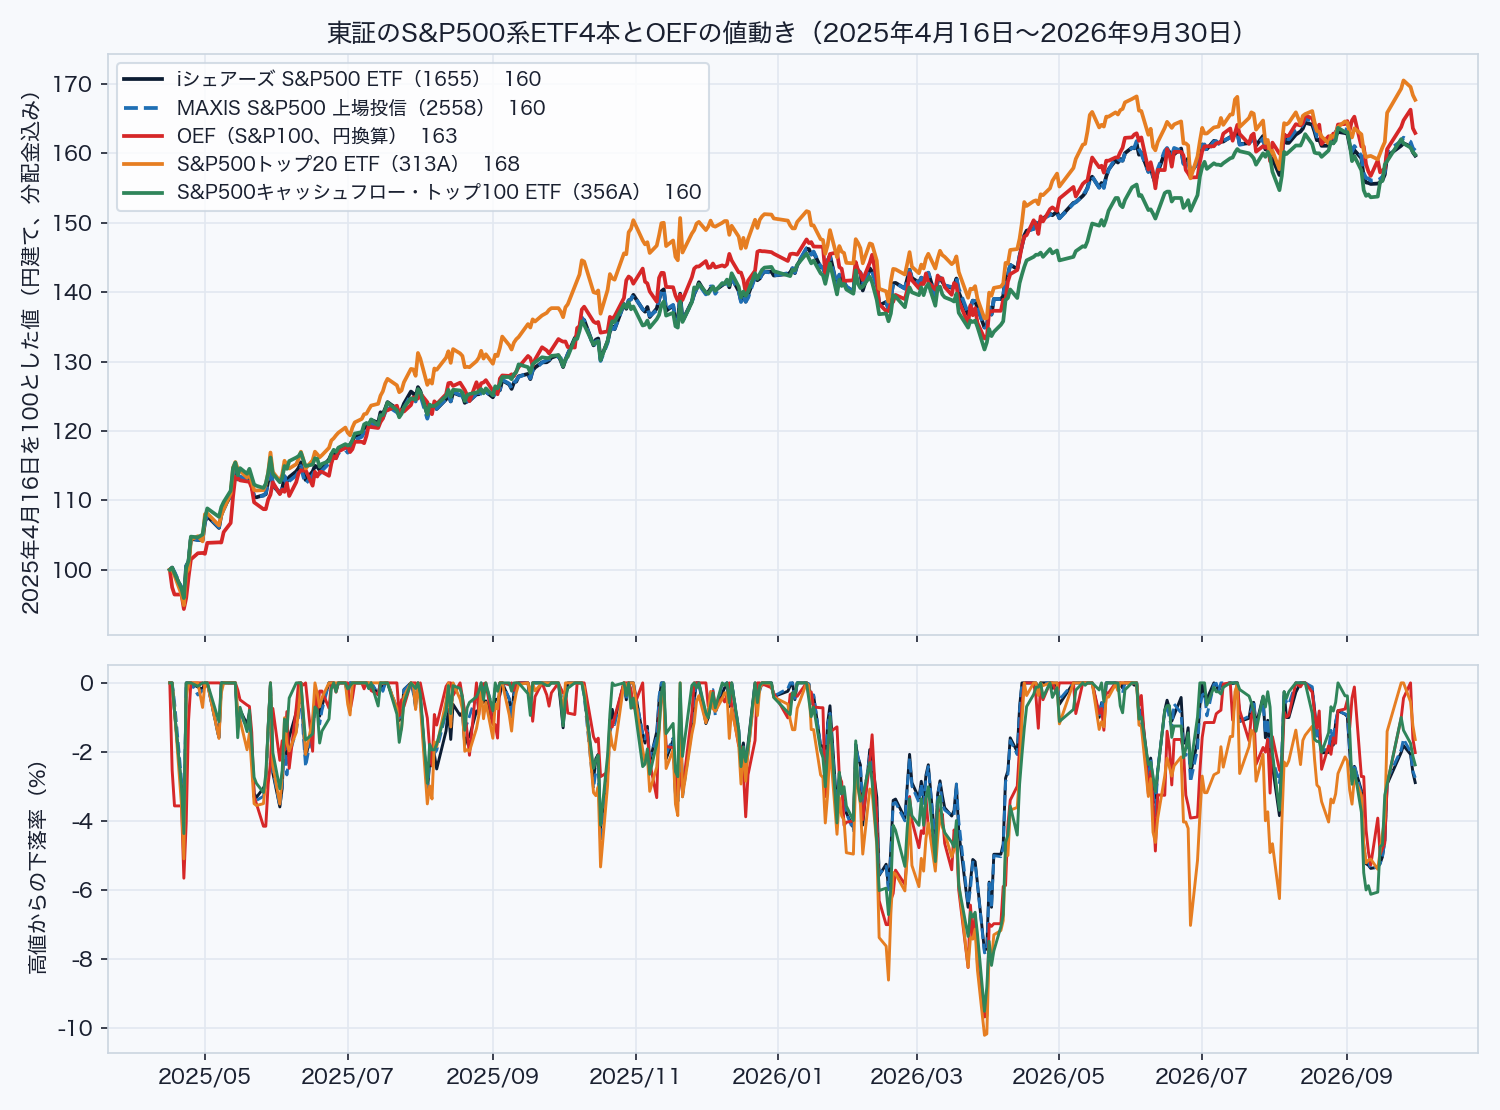Click the 2025/11 x-axis date label
Image resolution: width=1500 pixels, height=1110 pixels.
[635, 1077]
